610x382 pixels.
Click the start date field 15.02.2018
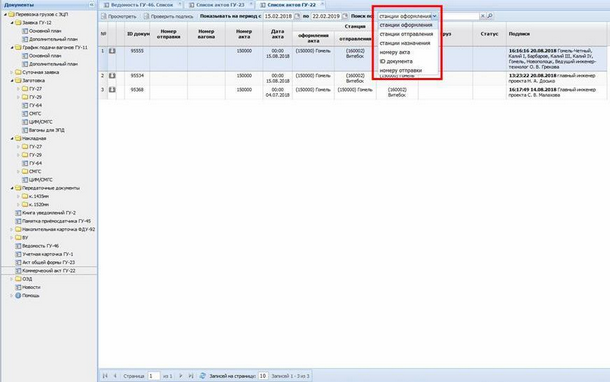point(278,16)
